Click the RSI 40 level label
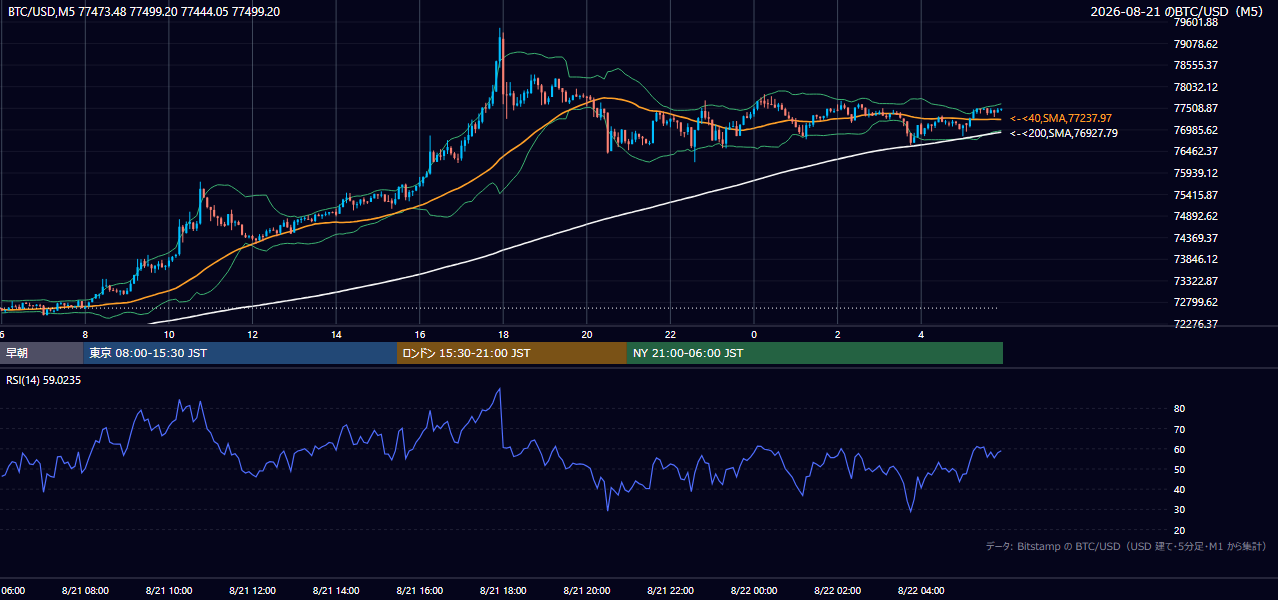Viewport: 1278px width, 600px height. [x=1179, y=489]
